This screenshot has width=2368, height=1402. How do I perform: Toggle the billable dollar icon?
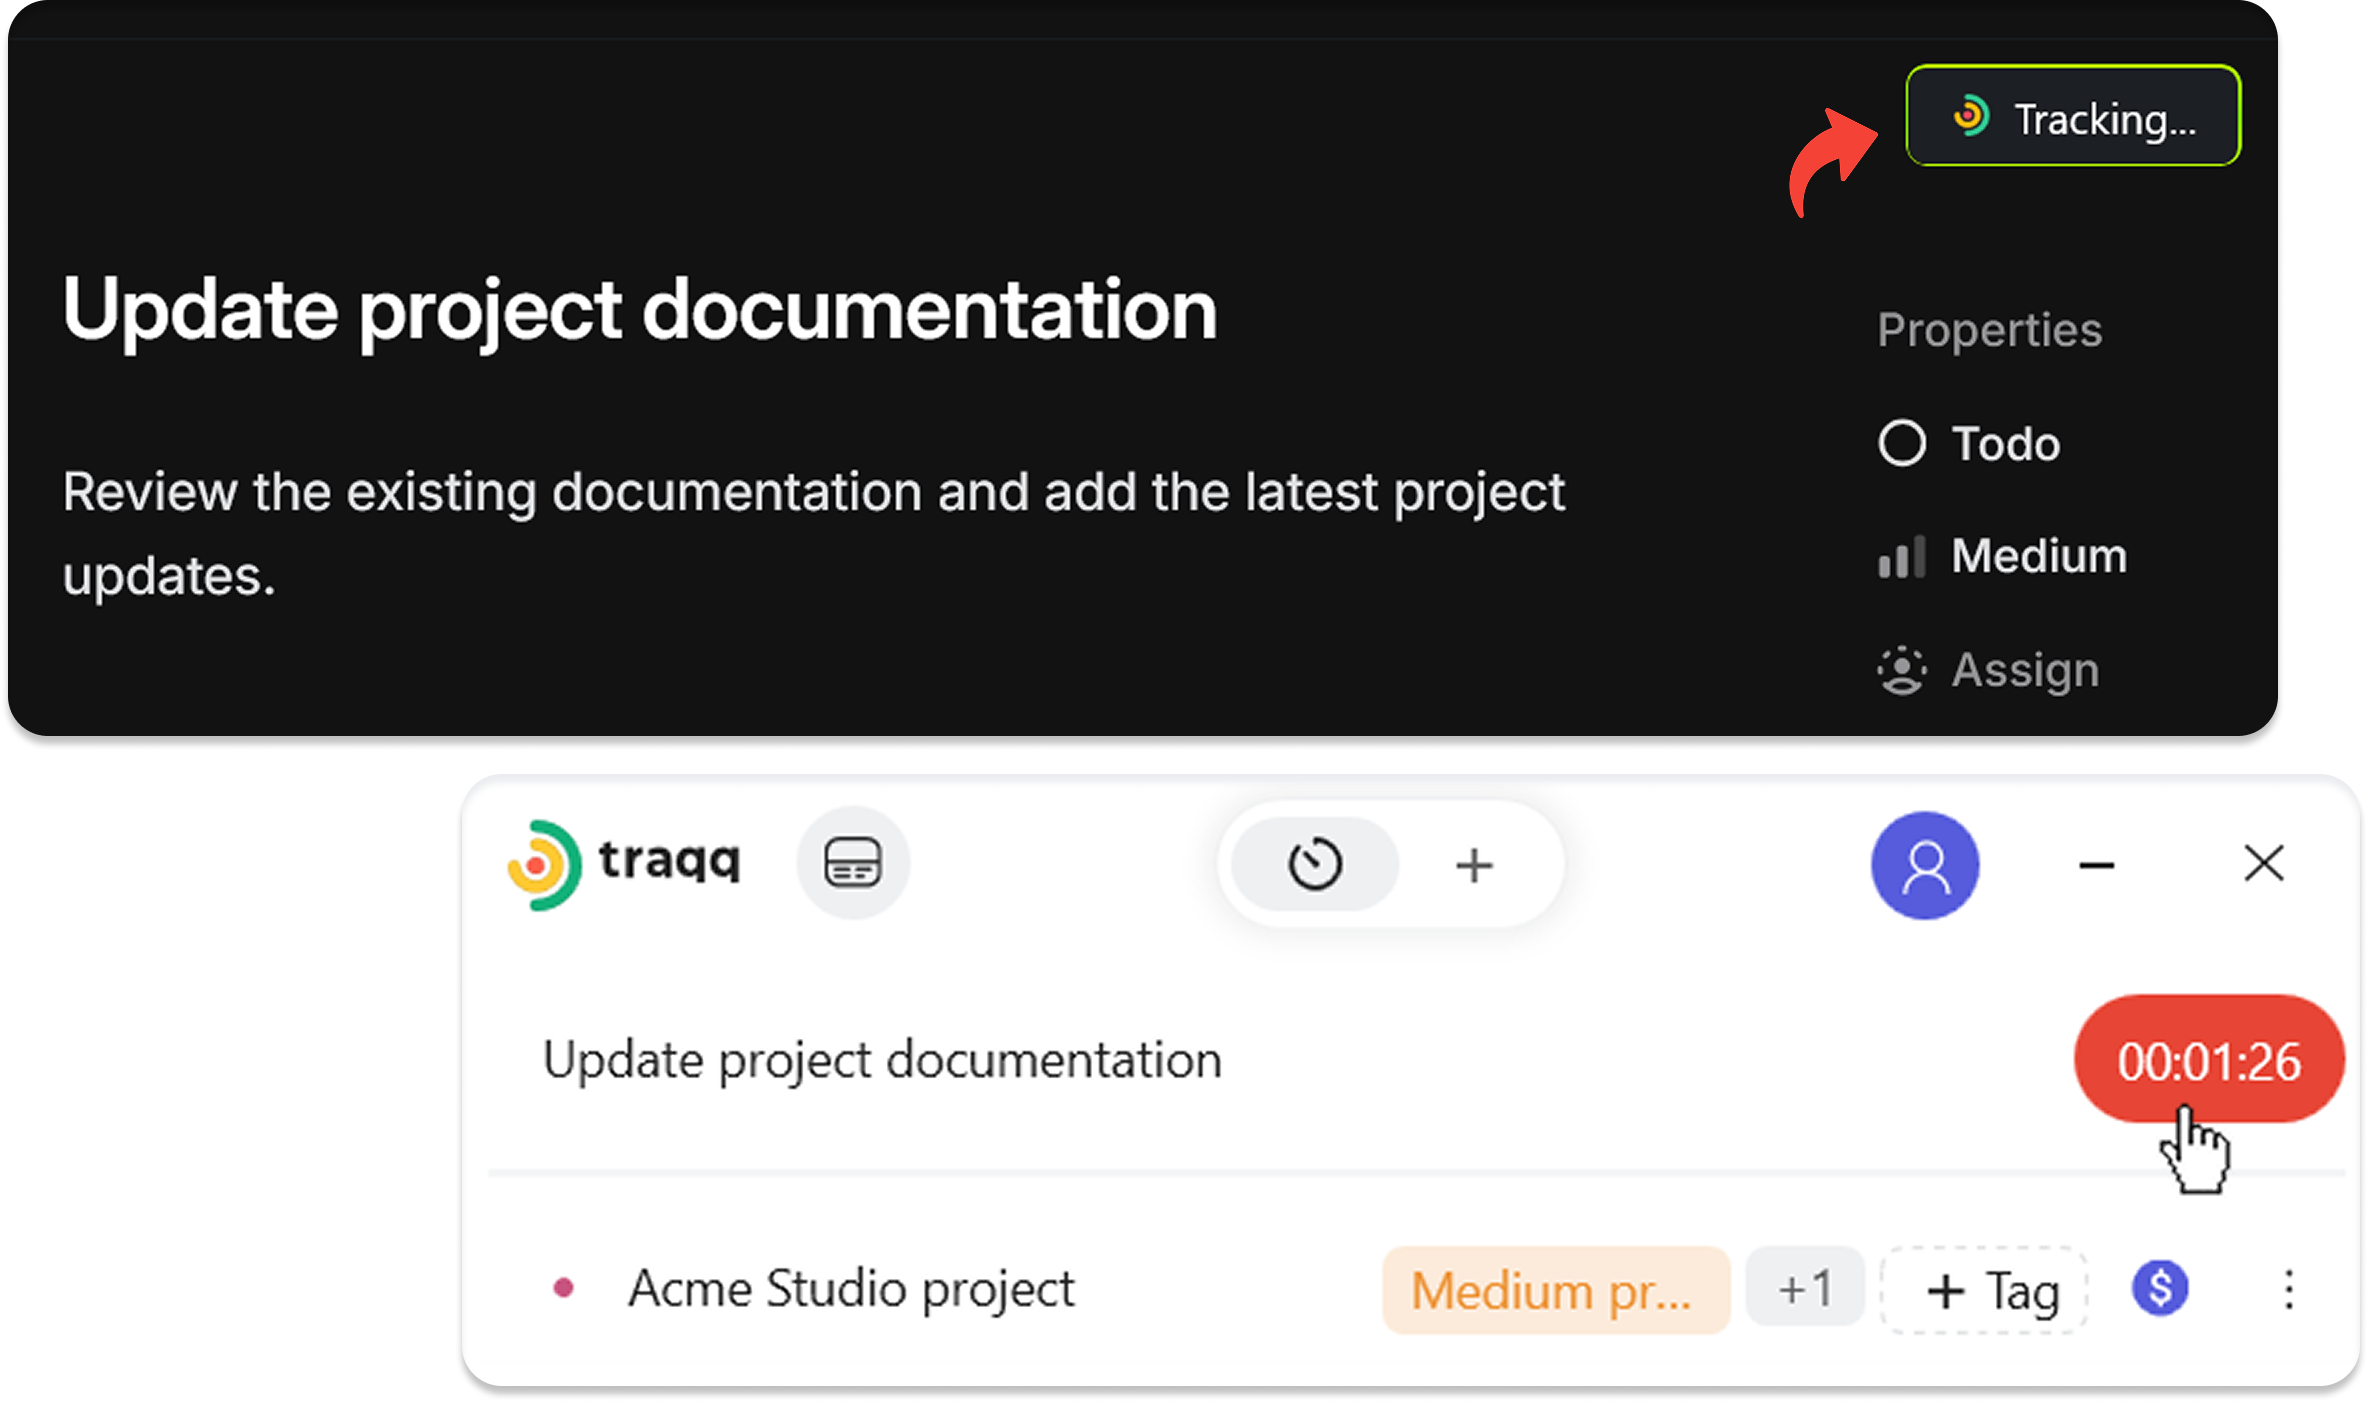pos(2160,1288)
